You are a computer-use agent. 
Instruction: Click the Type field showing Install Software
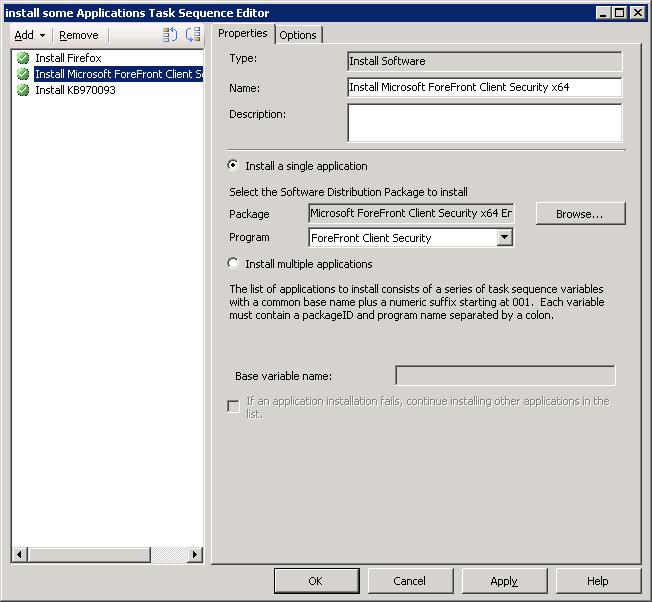click(484, 61)
